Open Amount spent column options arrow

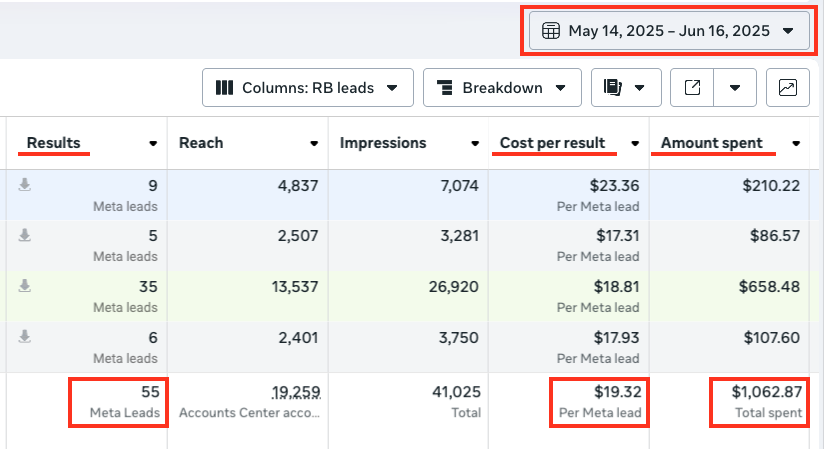796,143
